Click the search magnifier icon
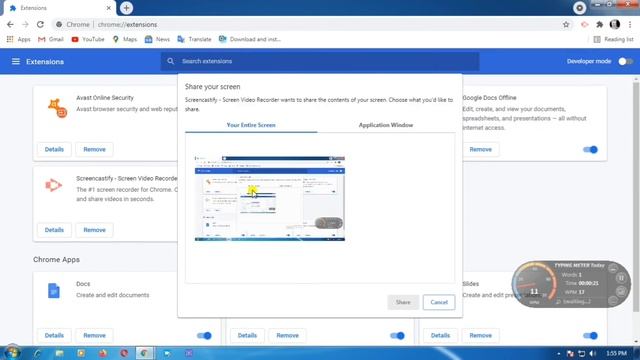 click(170, 61)
